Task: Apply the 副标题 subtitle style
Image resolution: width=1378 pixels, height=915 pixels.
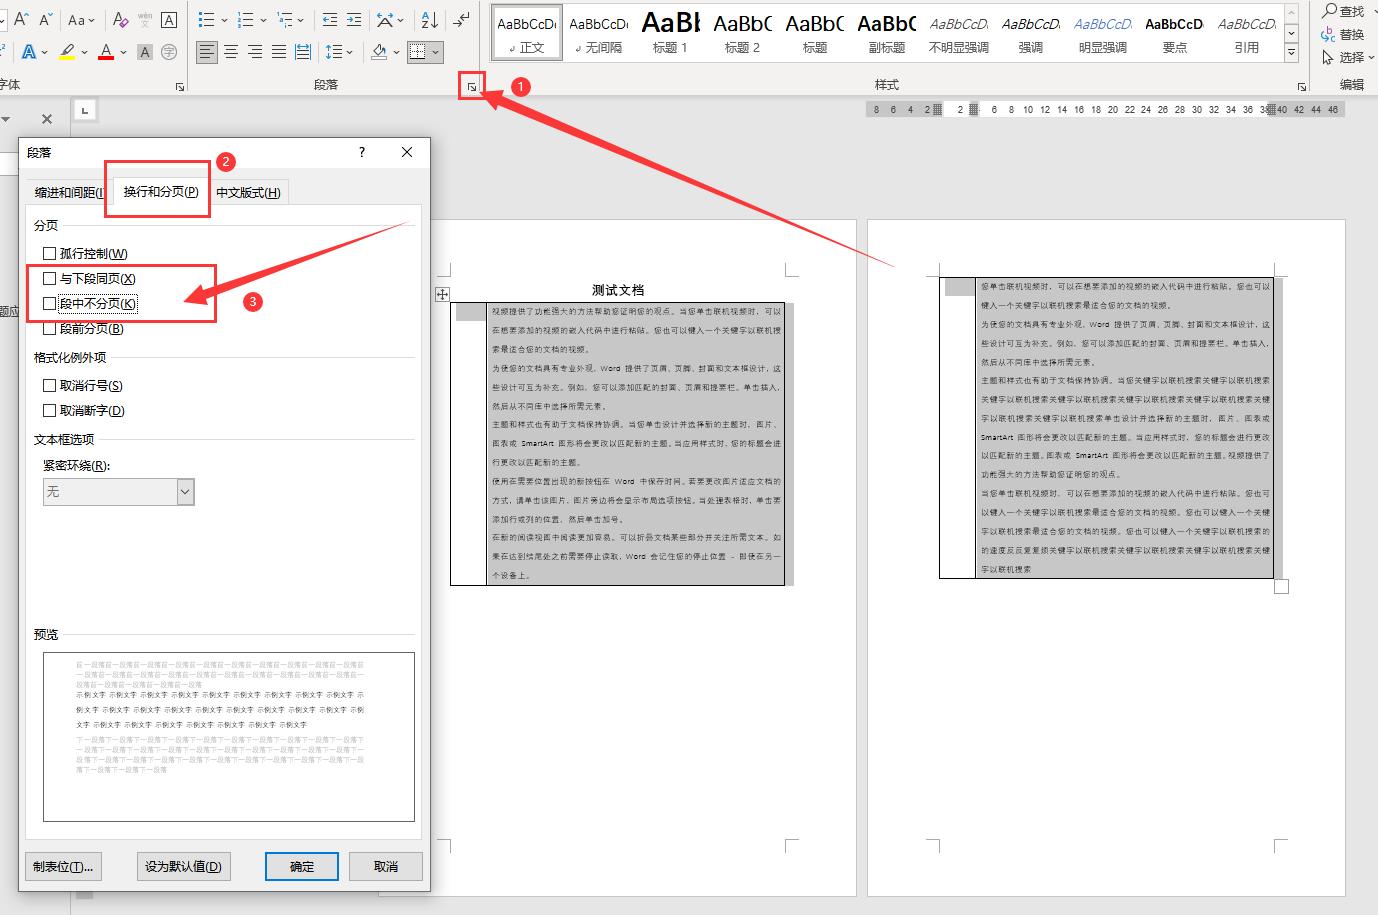Action: click(886, 33)
